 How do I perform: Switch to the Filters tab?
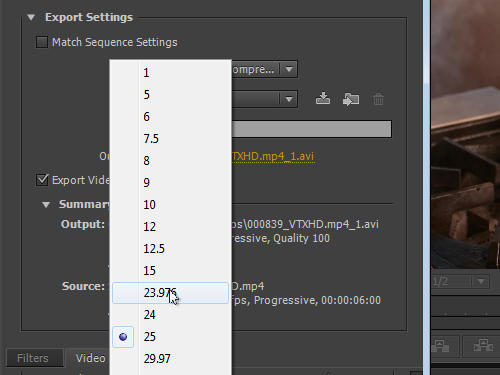(x=33, y=358)
